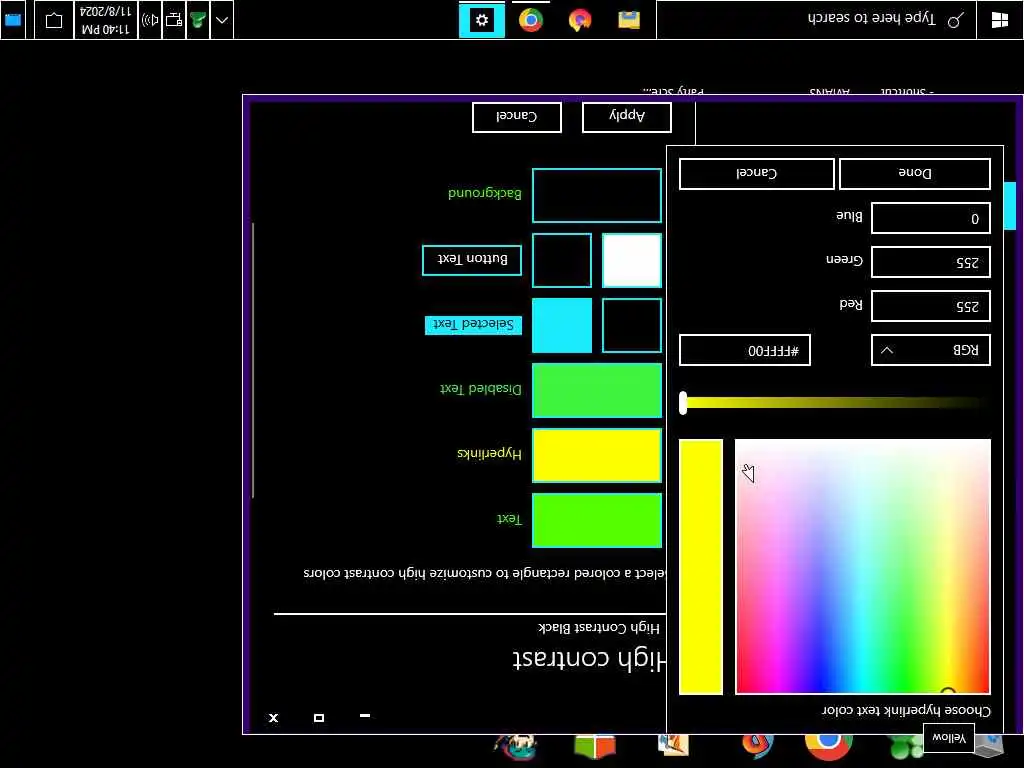Viewport: 1024px width, 768px height.
Task: Click the search magnifier icon on taskbar
Action: pyautogui.click(x=955, y=20)
